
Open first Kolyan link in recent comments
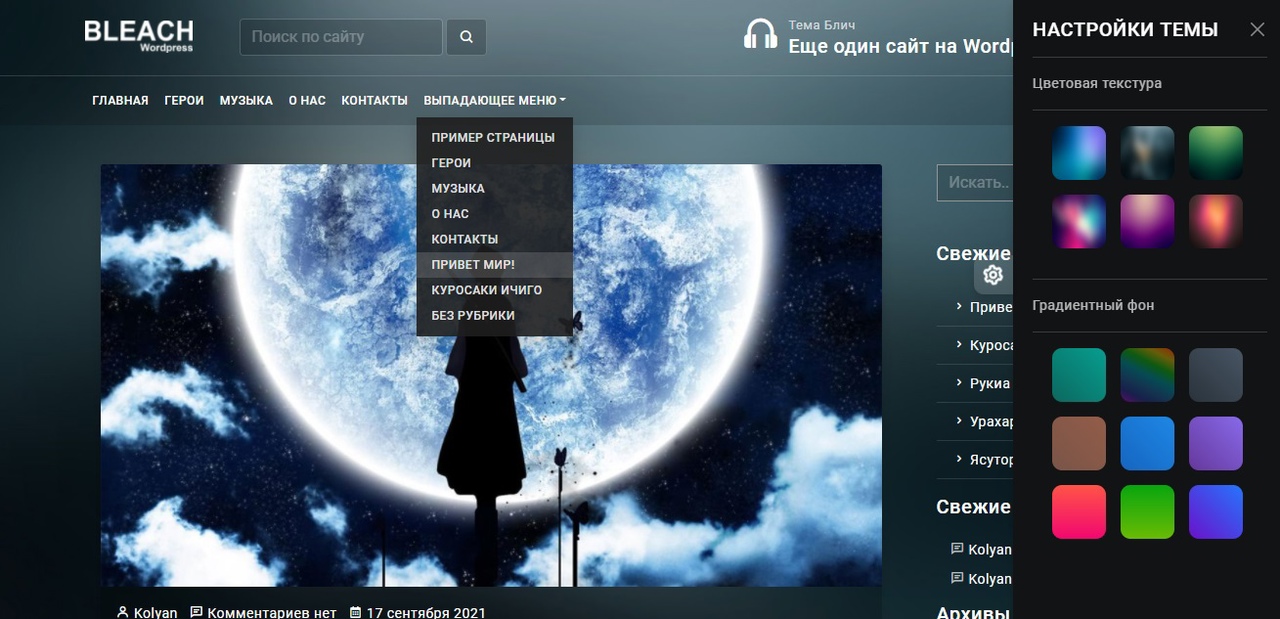click(x=990, y=549)
